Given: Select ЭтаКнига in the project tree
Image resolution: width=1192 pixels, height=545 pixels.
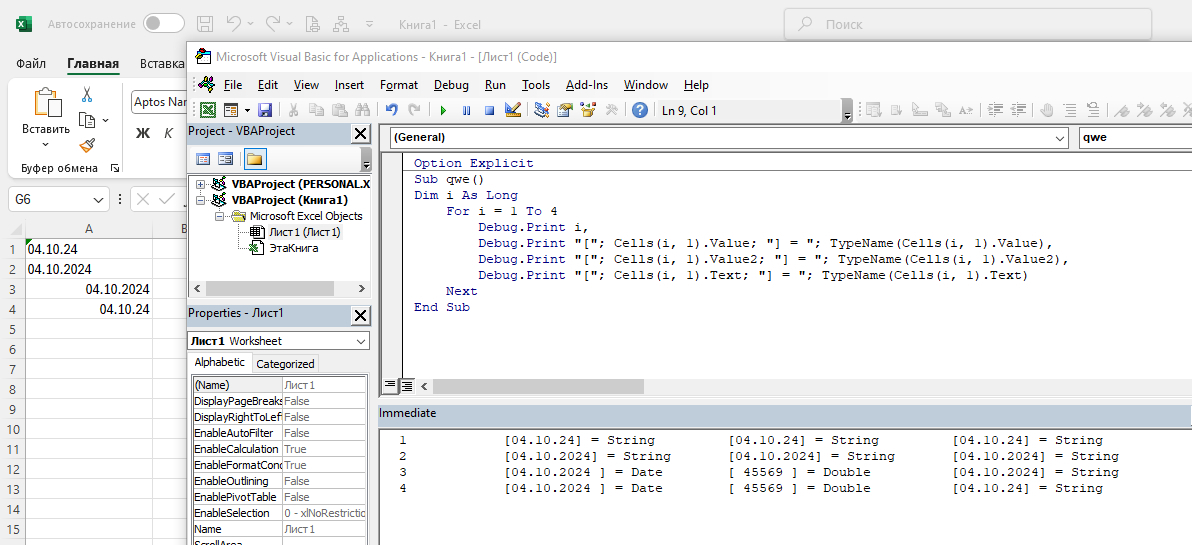Looking at the screenshot, I should [293, 248].
